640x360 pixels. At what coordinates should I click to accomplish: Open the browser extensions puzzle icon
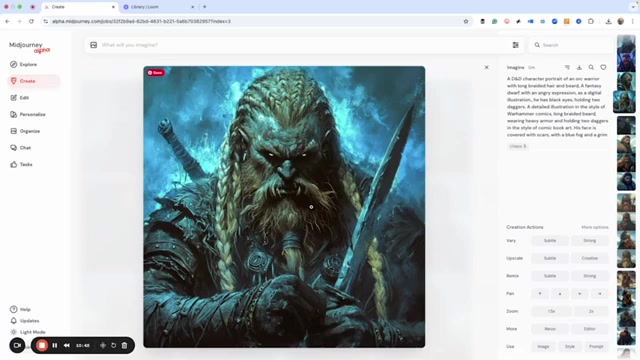pyautogui.click(x=591, y=21)
